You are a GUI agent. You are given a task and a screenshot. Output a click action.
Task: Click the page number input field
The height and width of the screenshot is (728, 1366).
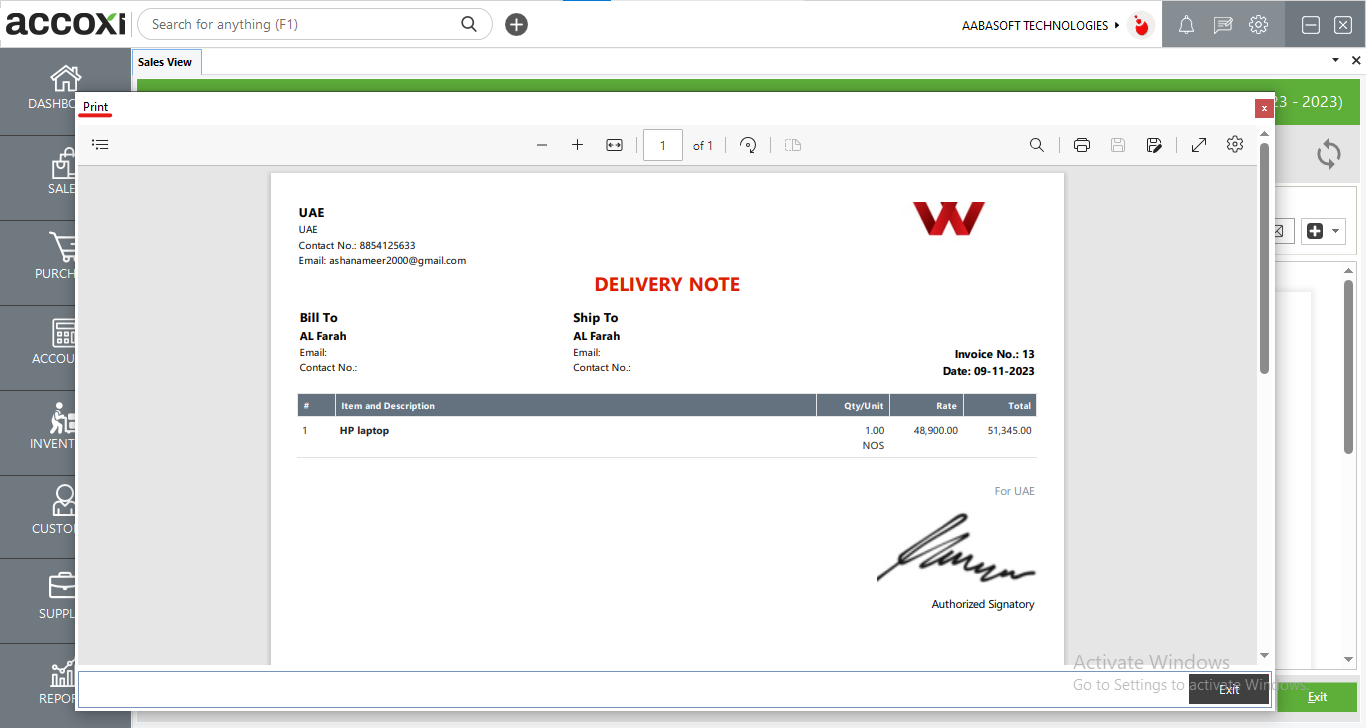662,144
